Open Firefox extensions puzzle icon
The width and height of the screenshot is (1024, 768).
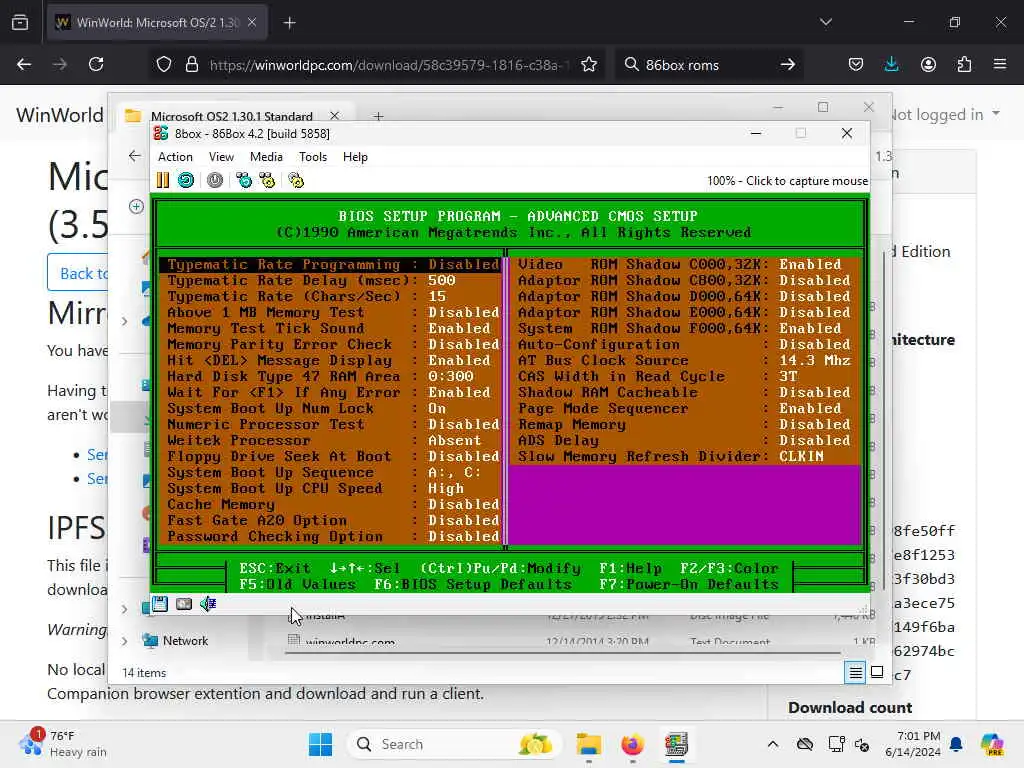tap(964, 64)
